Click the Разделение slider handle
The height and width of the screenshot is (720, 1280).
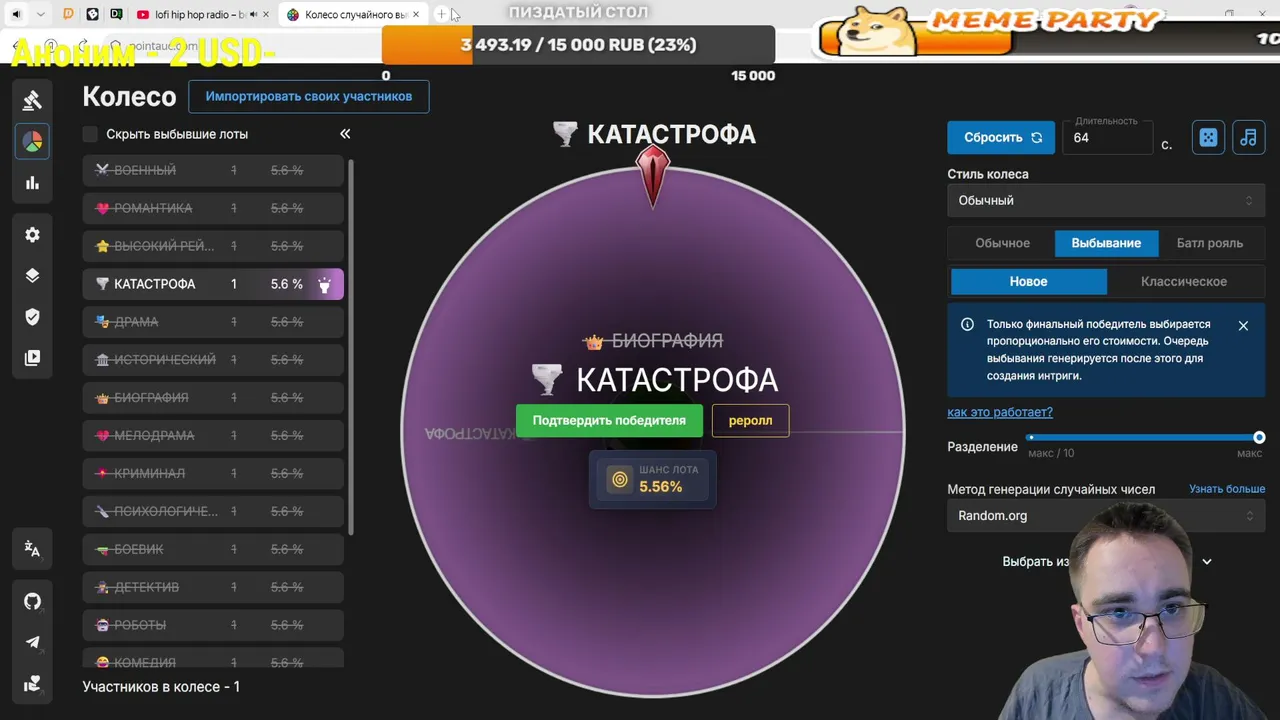click(x=1259, y=437)
